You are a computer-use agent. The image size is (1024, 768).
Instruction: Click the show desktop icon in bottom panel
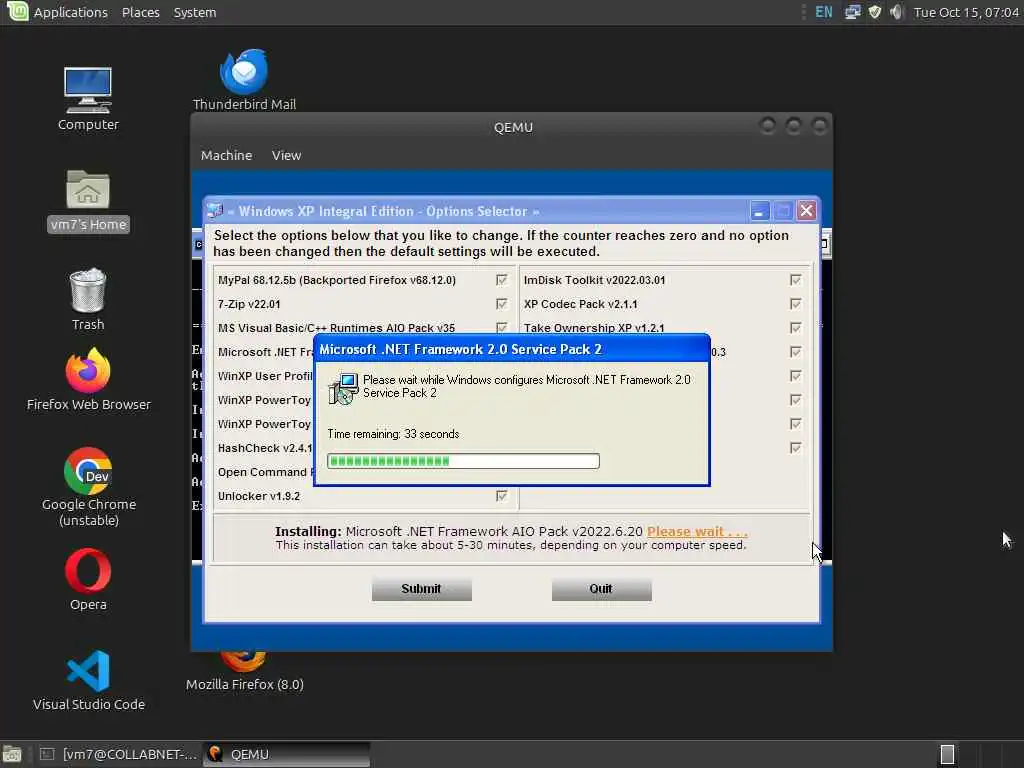(12, 754)
